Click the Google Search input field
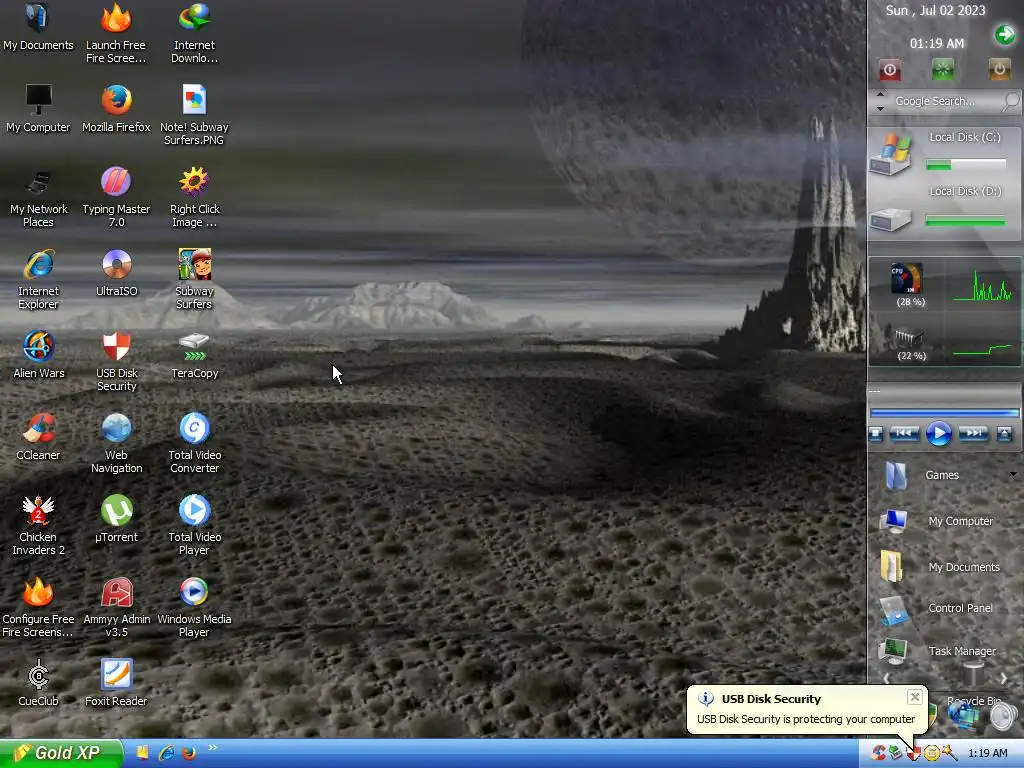The image size is (1024, 768). [944, 101]
